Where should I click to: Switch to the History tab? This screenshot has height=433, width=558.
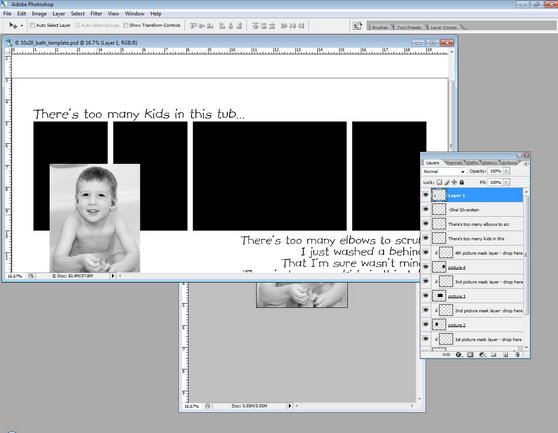point(489,163)
